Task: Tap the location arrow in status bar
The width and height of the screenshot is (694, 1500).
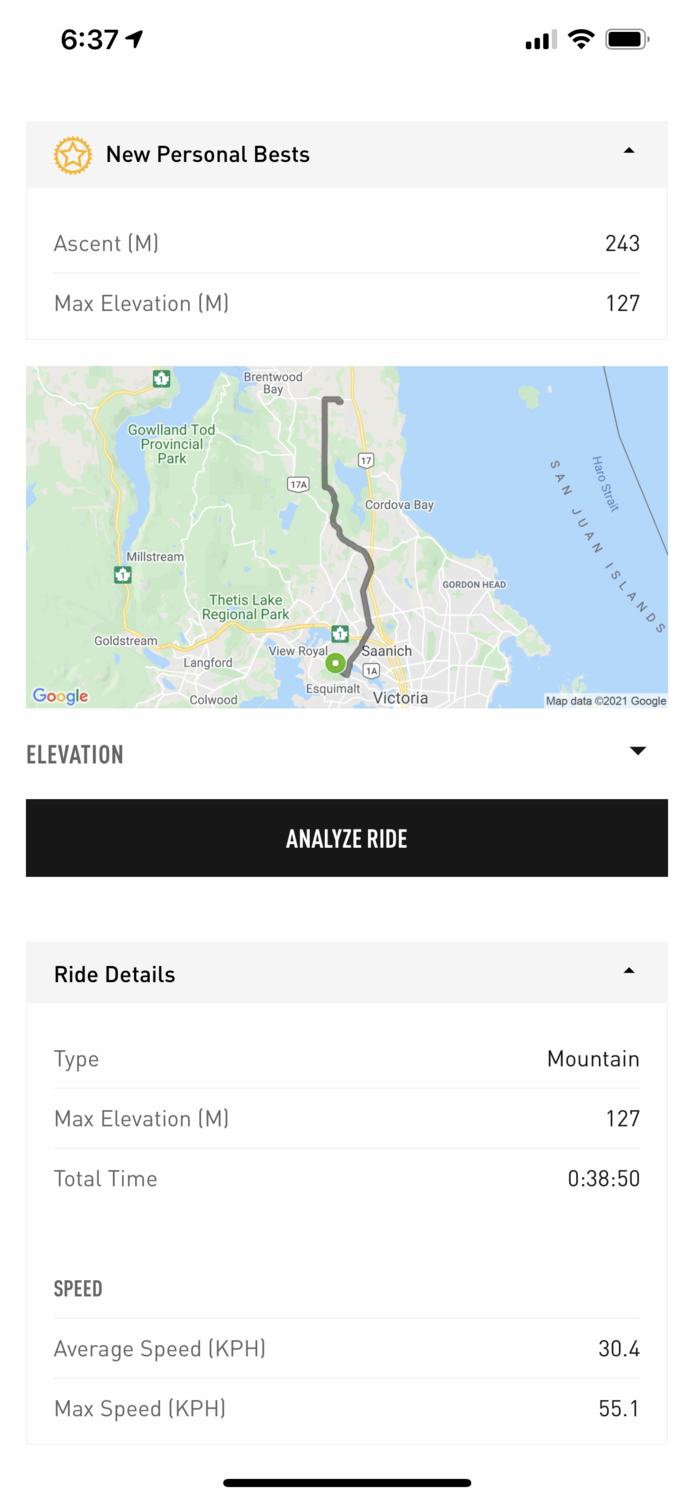Action: (135, 39)
